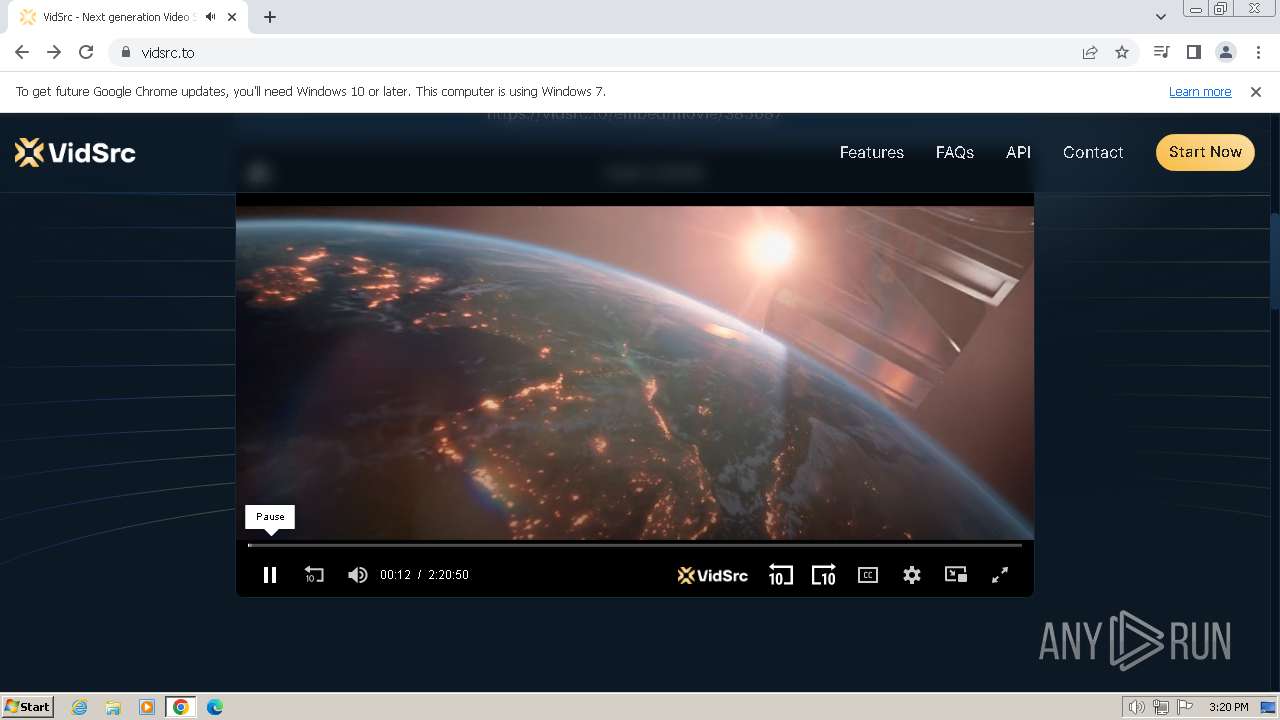Launch Microsoft Edge from taskbar
The height and width of the screenshot is (720, 1280).
215,707
